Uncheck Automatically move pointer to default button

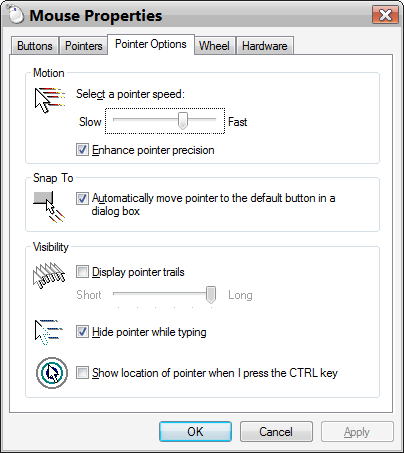(x=82, y=198)
